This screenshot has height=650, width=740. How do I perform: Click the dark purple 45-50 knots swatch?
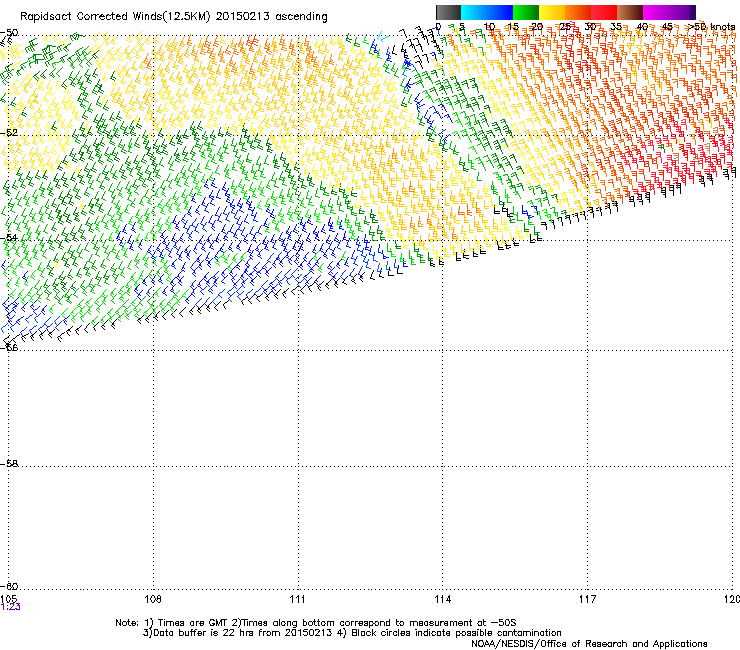[x=682, y=12]
